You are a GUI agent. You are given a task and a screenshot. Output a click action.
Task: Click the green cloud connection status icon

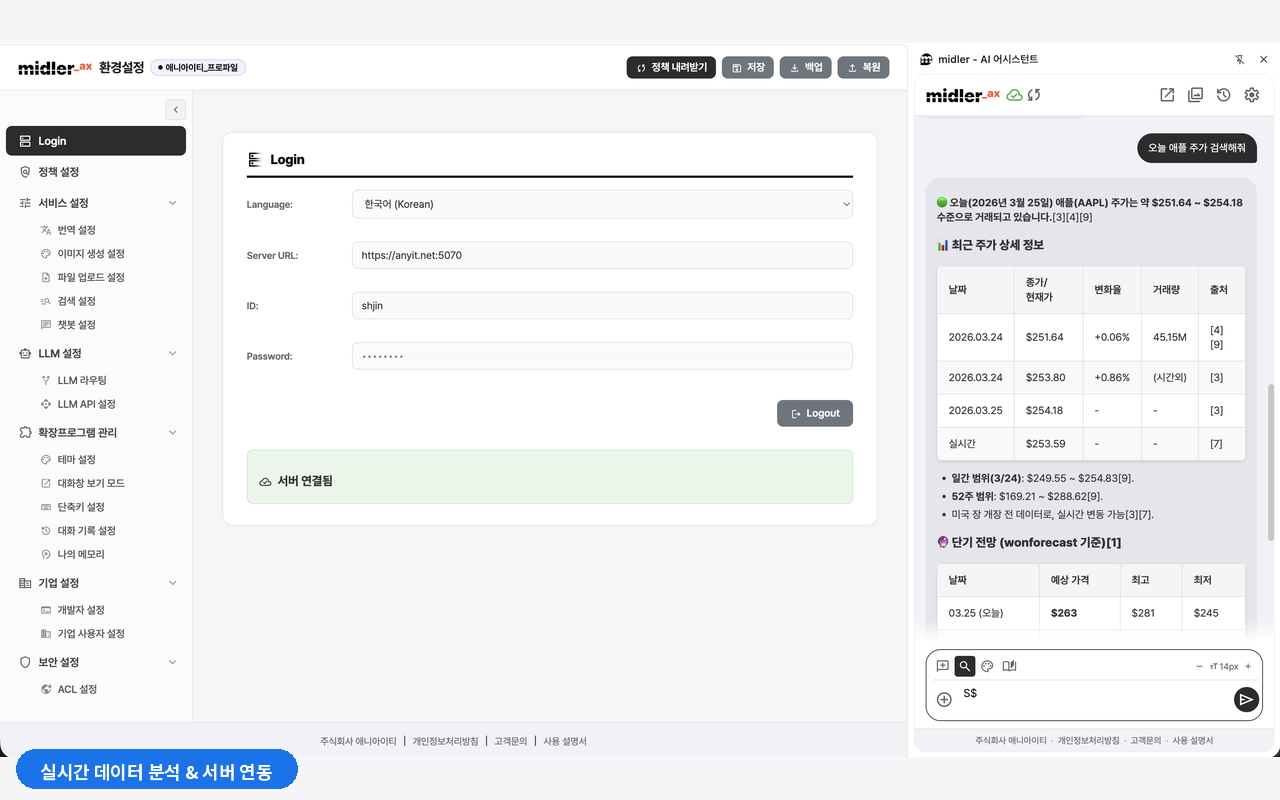tap(1014, 95)
